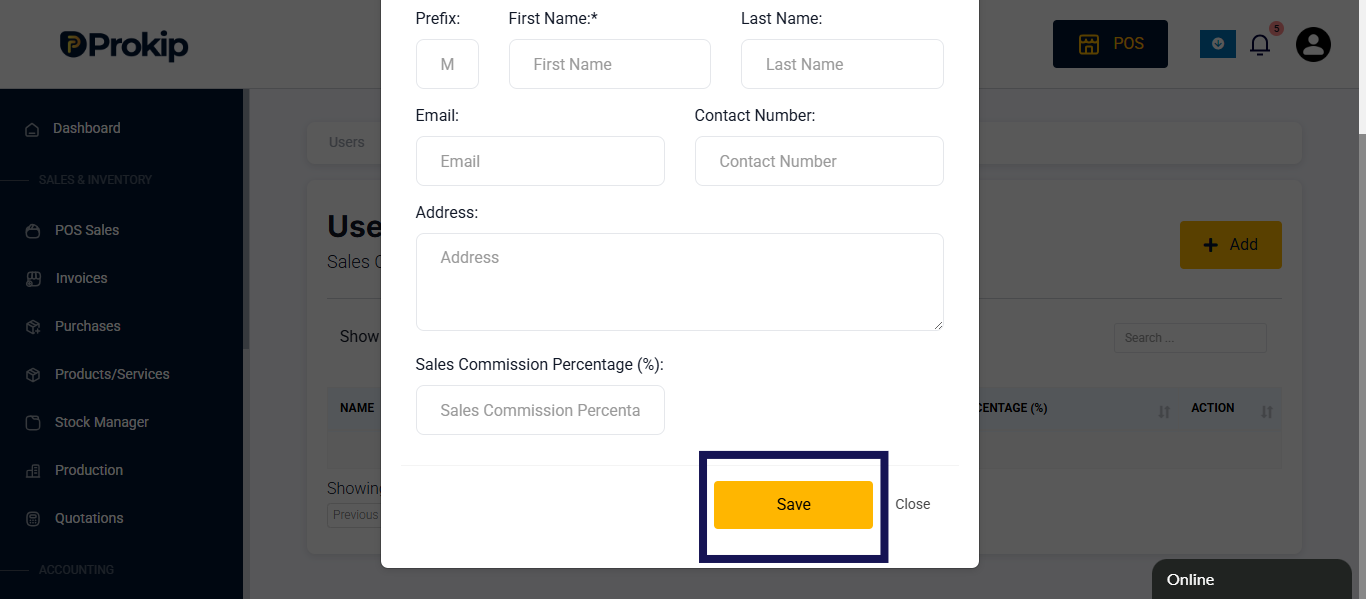Image resolution: width=1366 pixels, height=599 pixels.
Task: Click into the First Name field
Action: [610, 64]
